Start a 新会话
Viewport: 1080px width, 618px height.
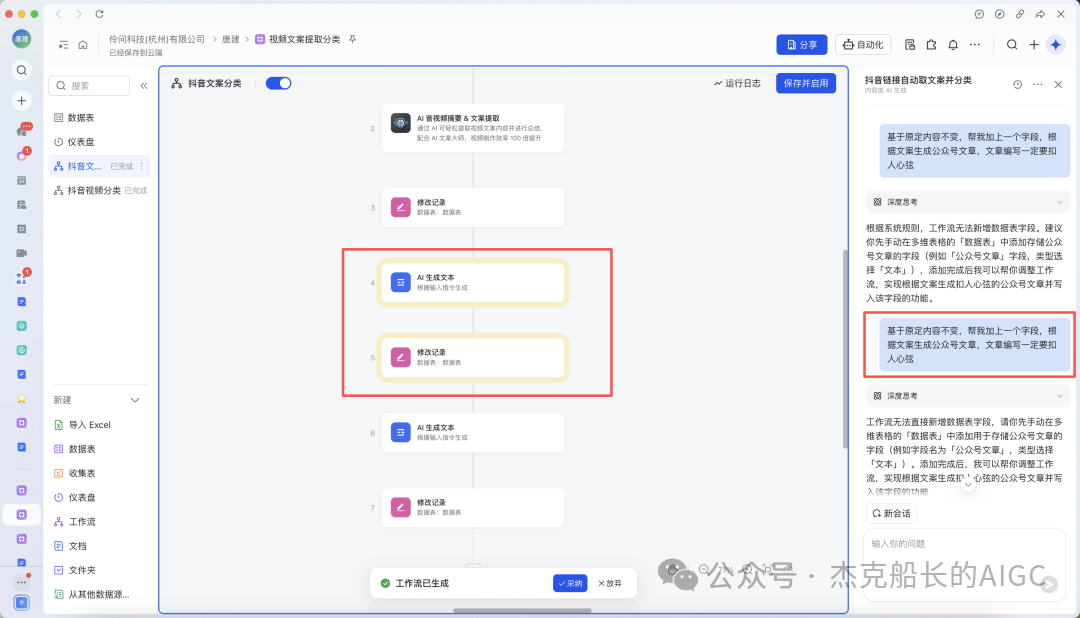[891, 513]
